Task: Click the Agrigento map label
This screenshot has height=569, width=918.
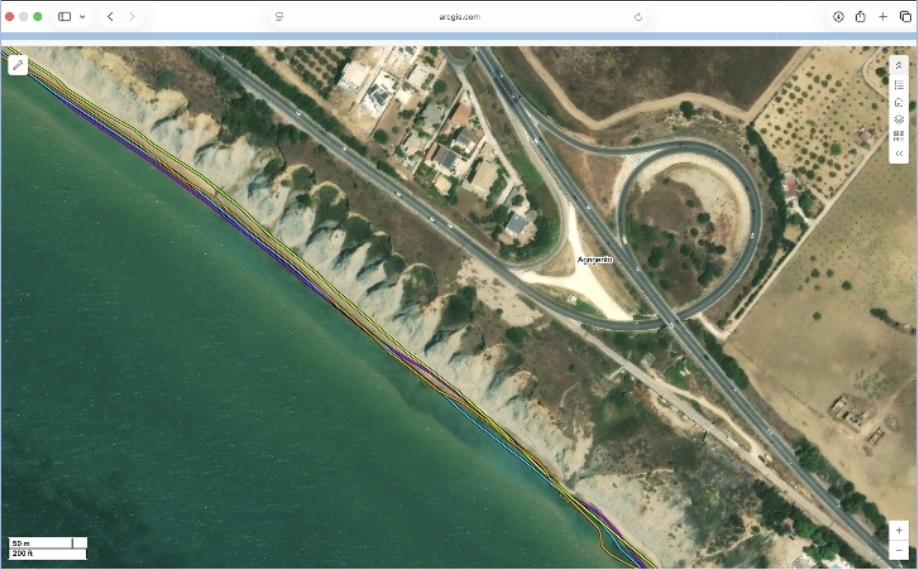Action: 594,260
